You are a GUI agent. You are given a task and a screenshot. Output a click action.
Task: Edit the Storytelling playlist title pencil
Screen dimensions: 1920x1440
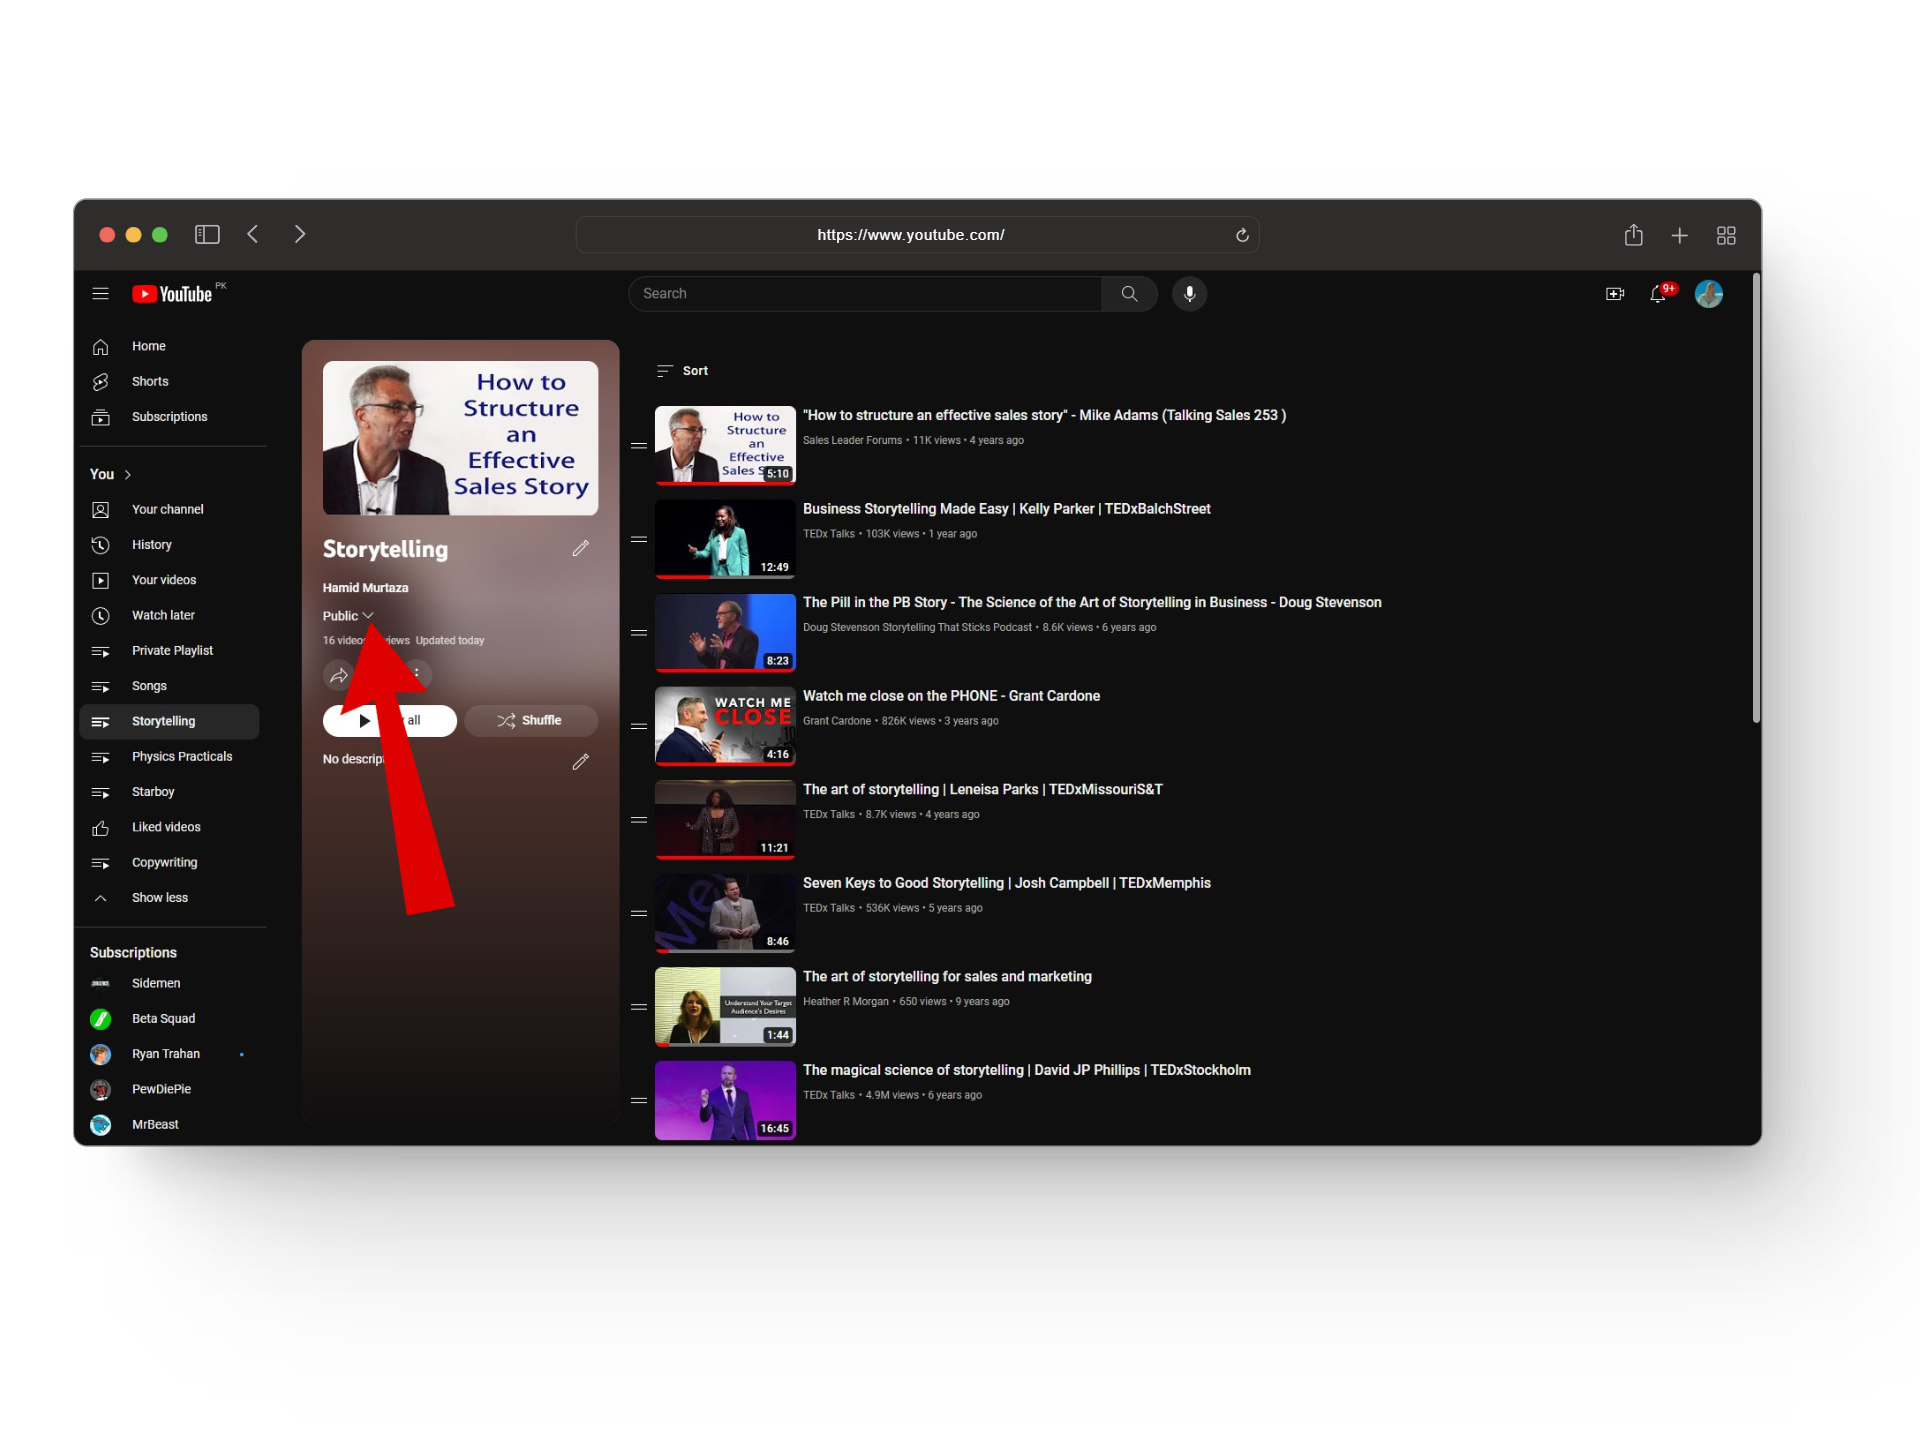(x=580, y=549)
